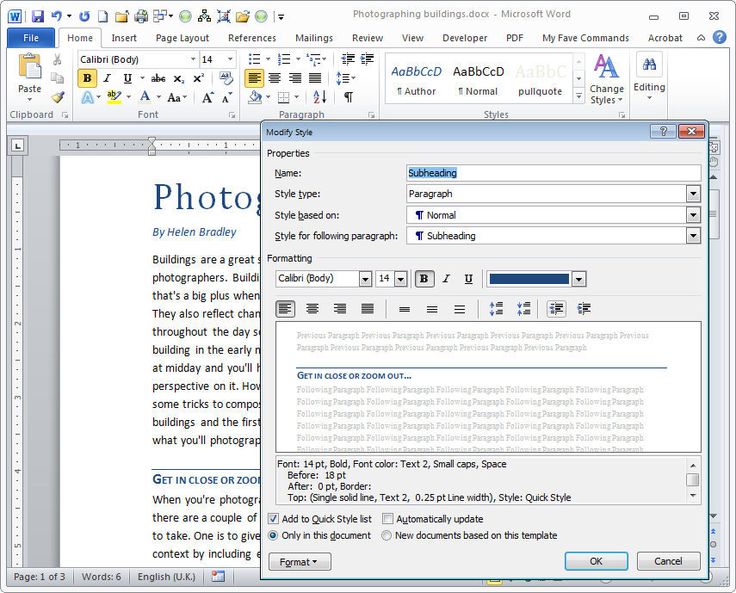
Task: Click the ribbon Font Color A button
Action: click(145, 97)
